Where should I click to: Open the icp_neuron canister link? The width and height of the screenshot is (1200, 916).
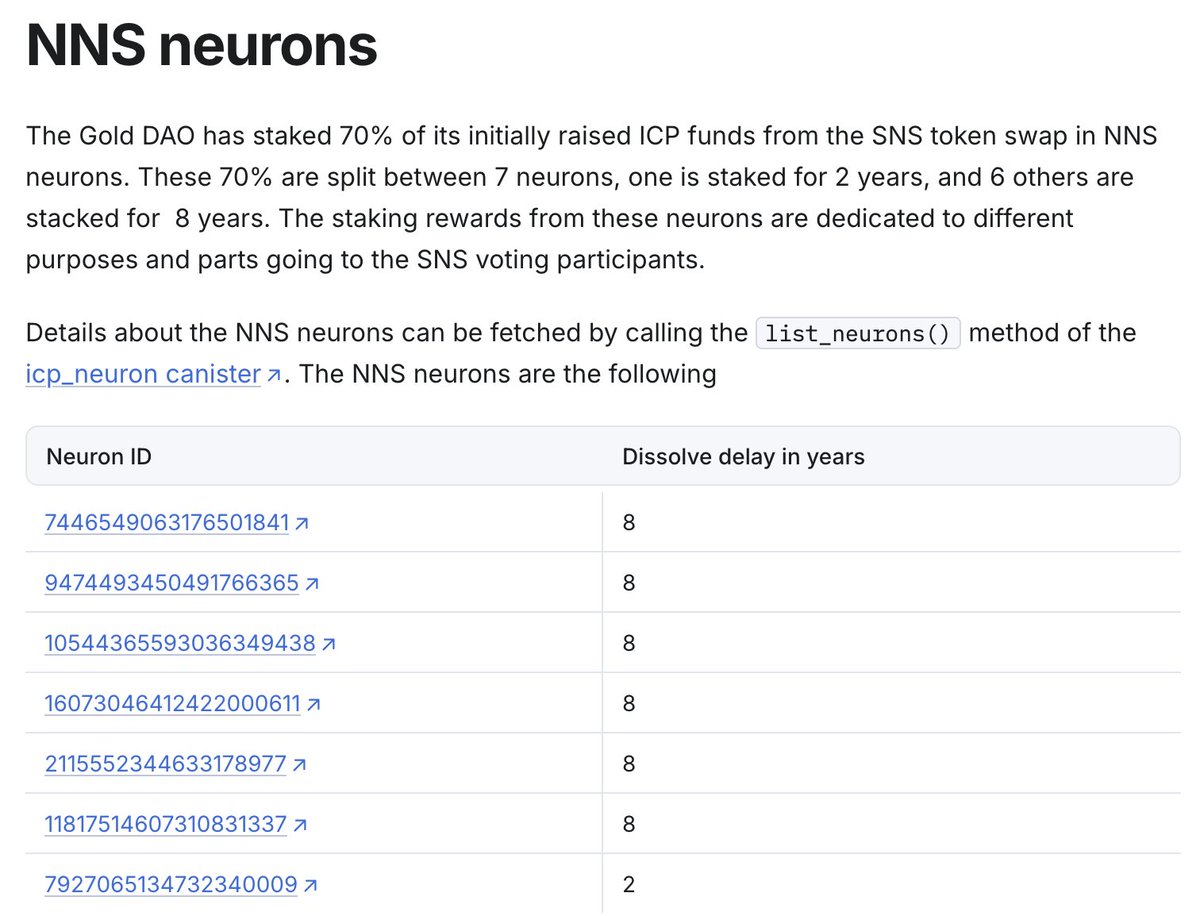point(144,375)
